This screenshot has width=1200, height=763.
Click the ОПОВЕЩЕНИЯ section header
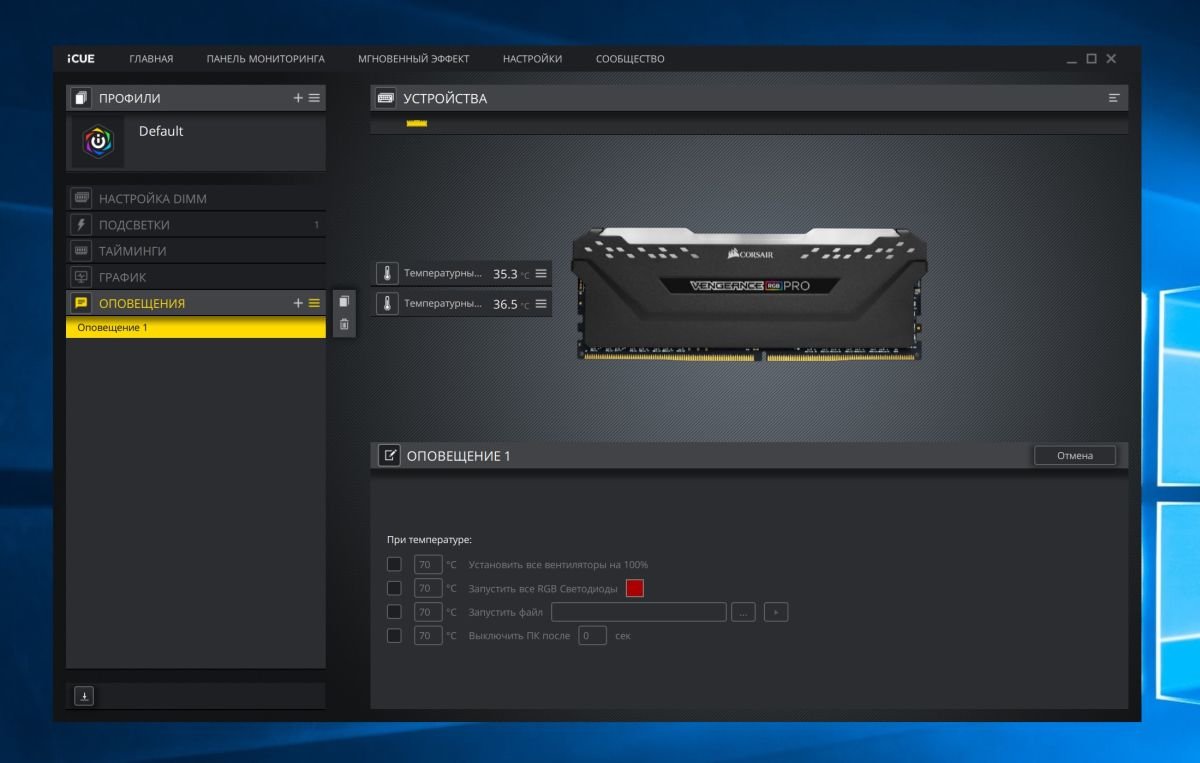tap(196, 303)
